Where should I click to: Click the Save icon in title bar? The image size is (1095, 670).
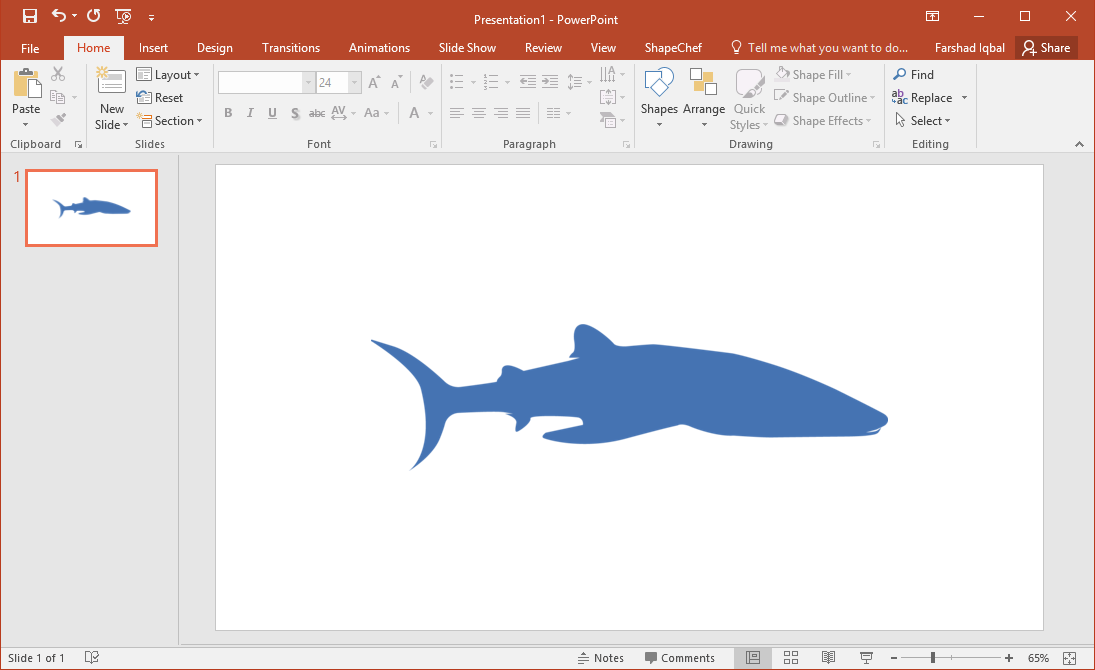point(30,16)
